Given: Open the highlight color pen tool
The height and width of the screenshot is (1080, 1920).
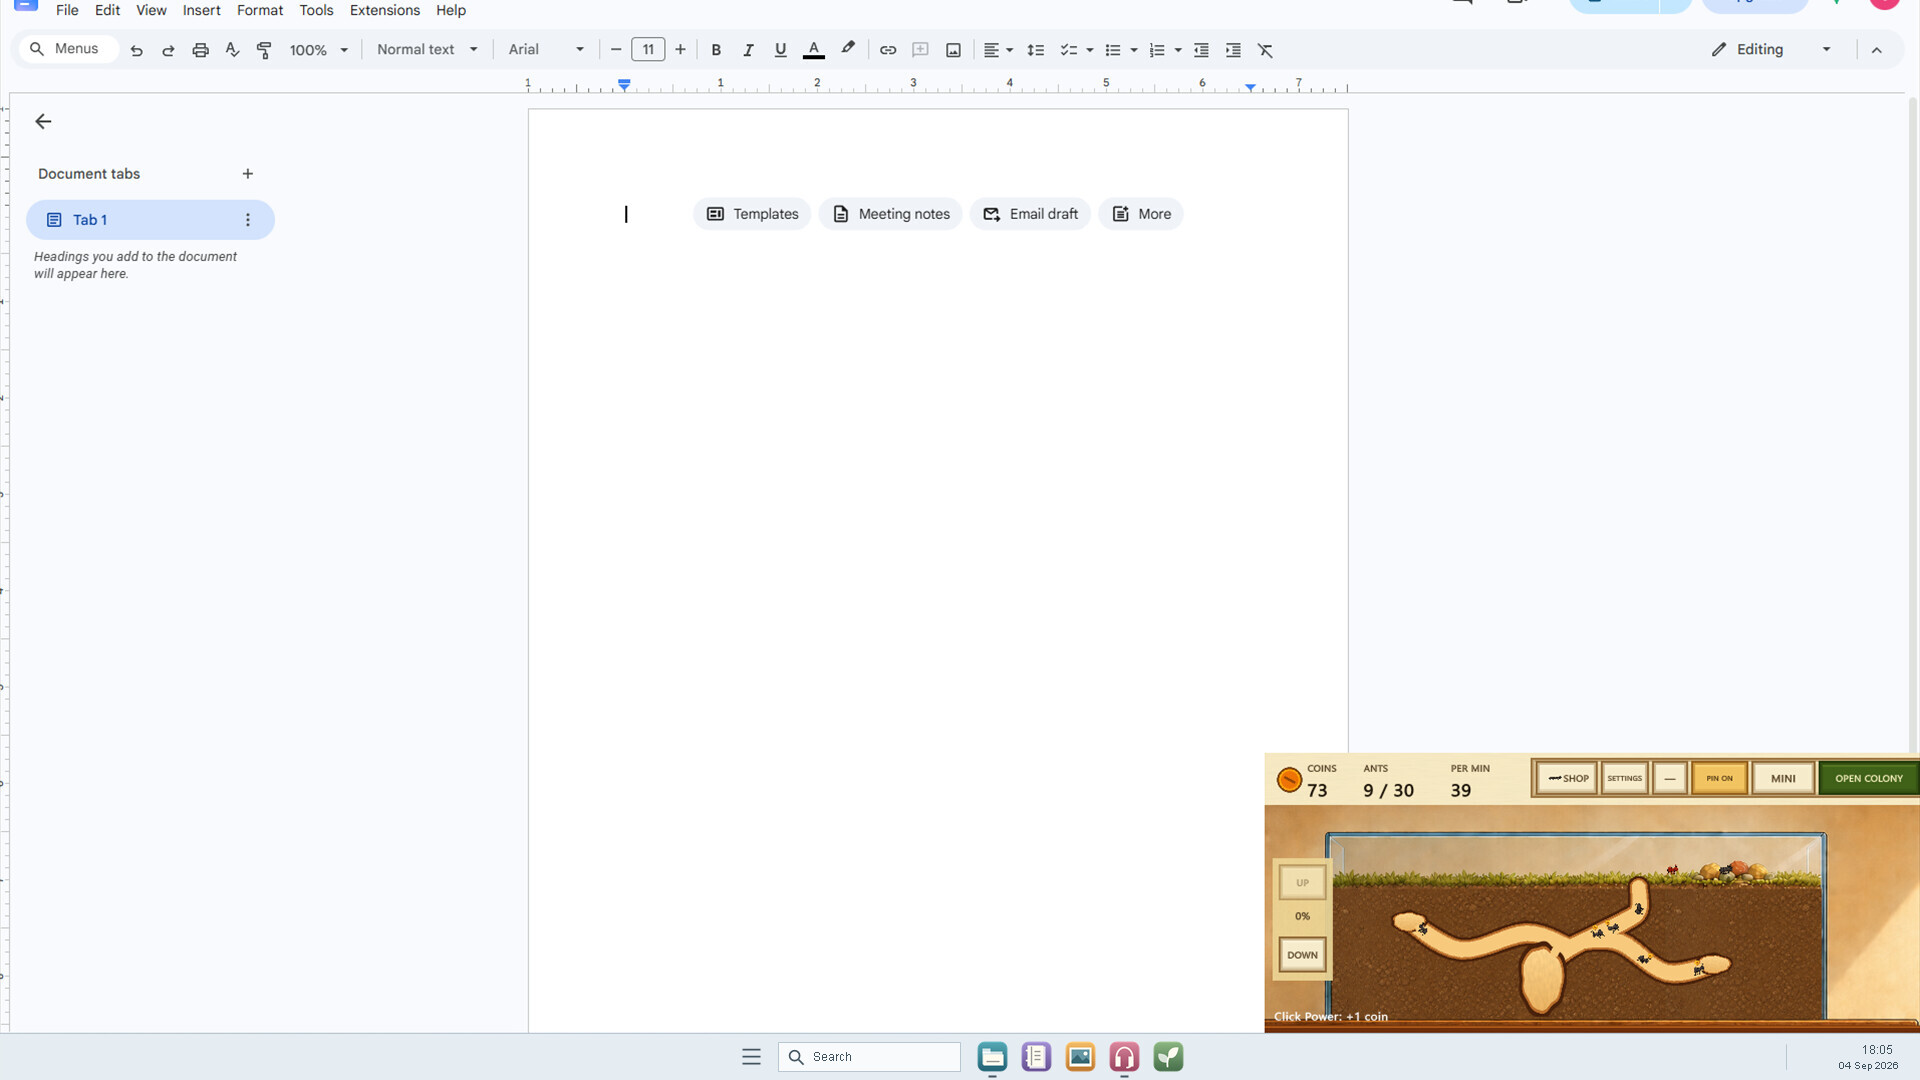Looking at the screenshot, I should click(x=848, y=50).
